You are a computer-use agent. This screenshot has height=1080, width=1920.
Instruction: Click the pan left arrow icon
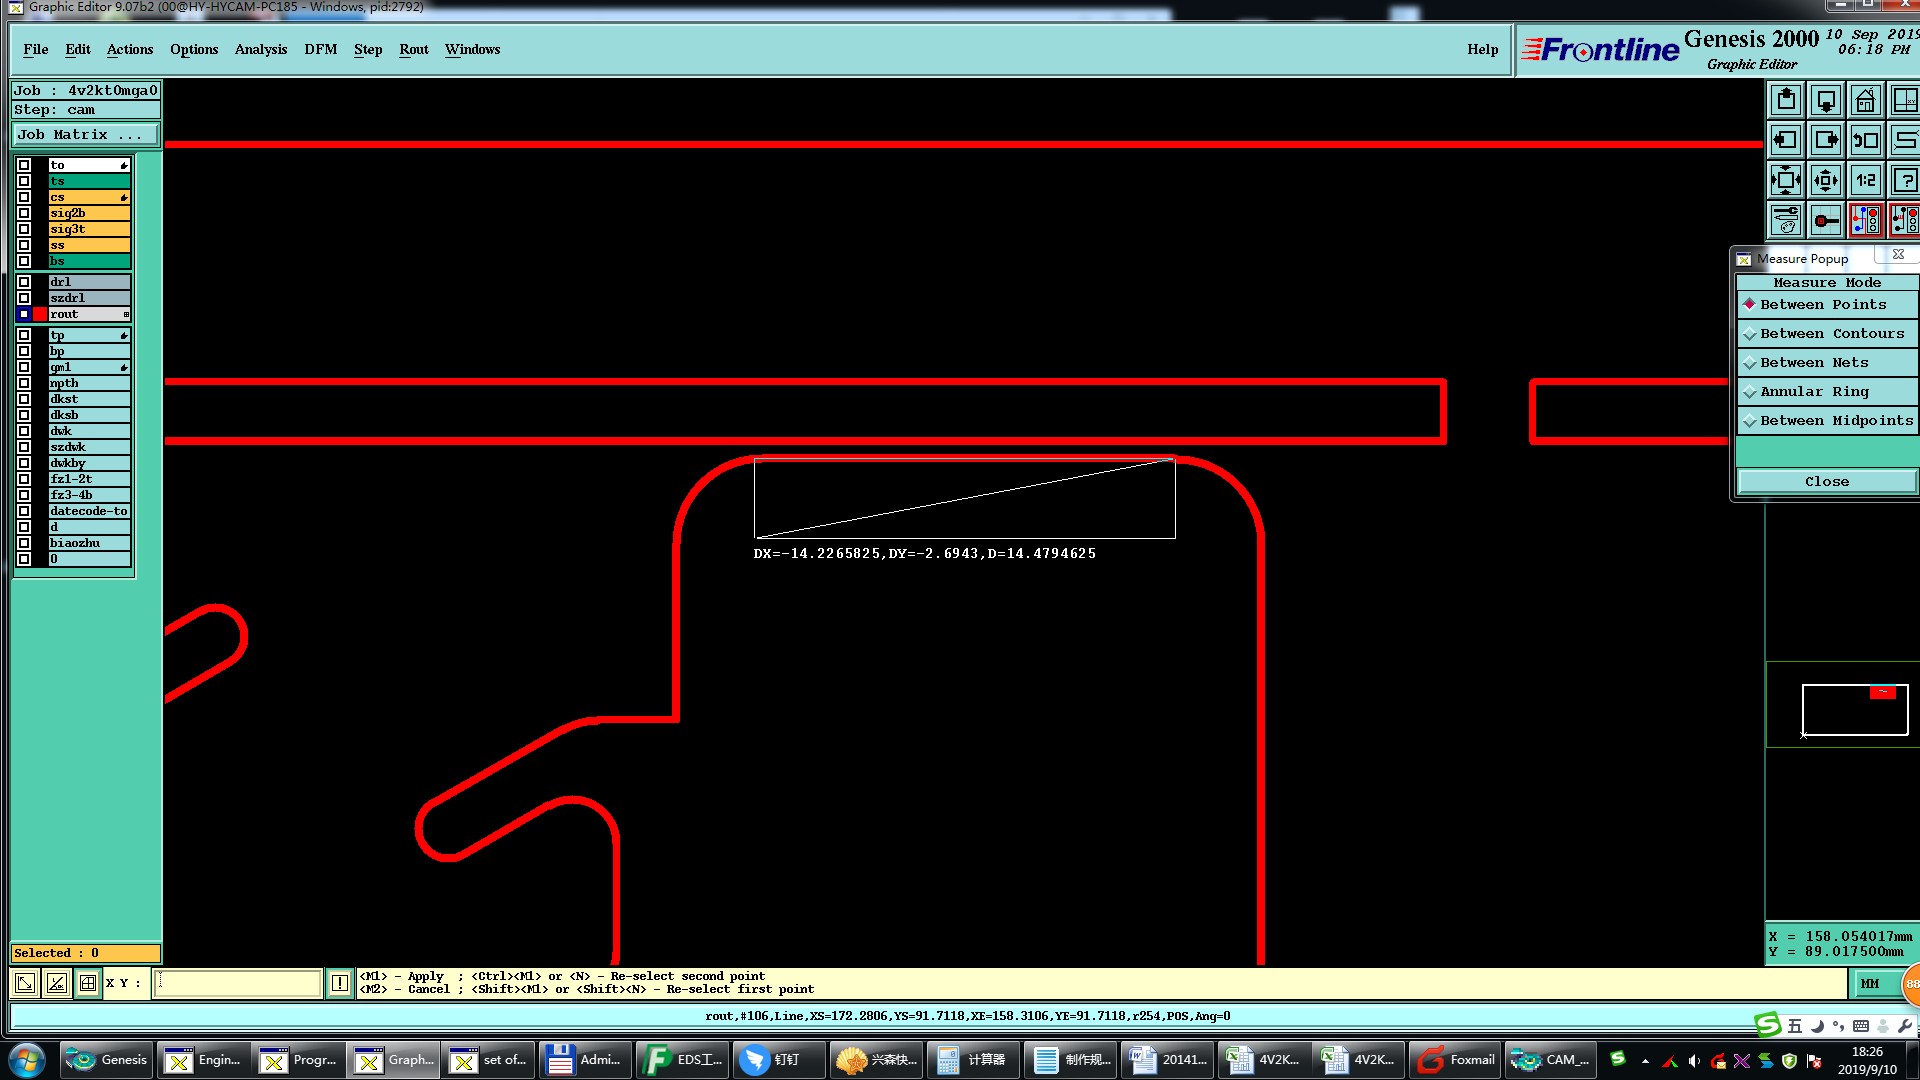pos(1786,141)
